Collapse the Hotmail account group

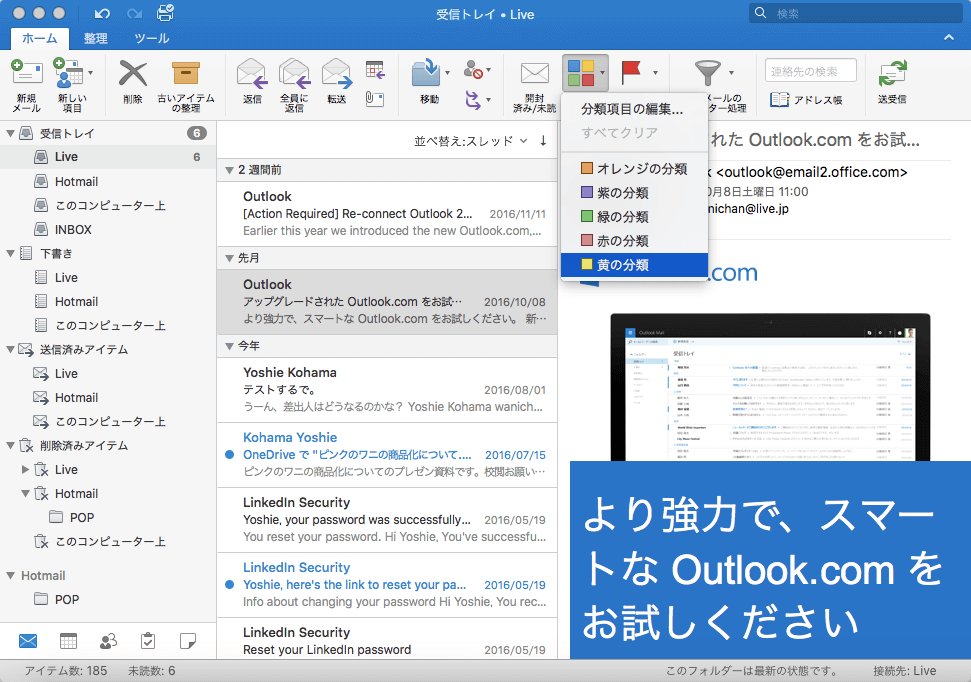tap(11, 575)
